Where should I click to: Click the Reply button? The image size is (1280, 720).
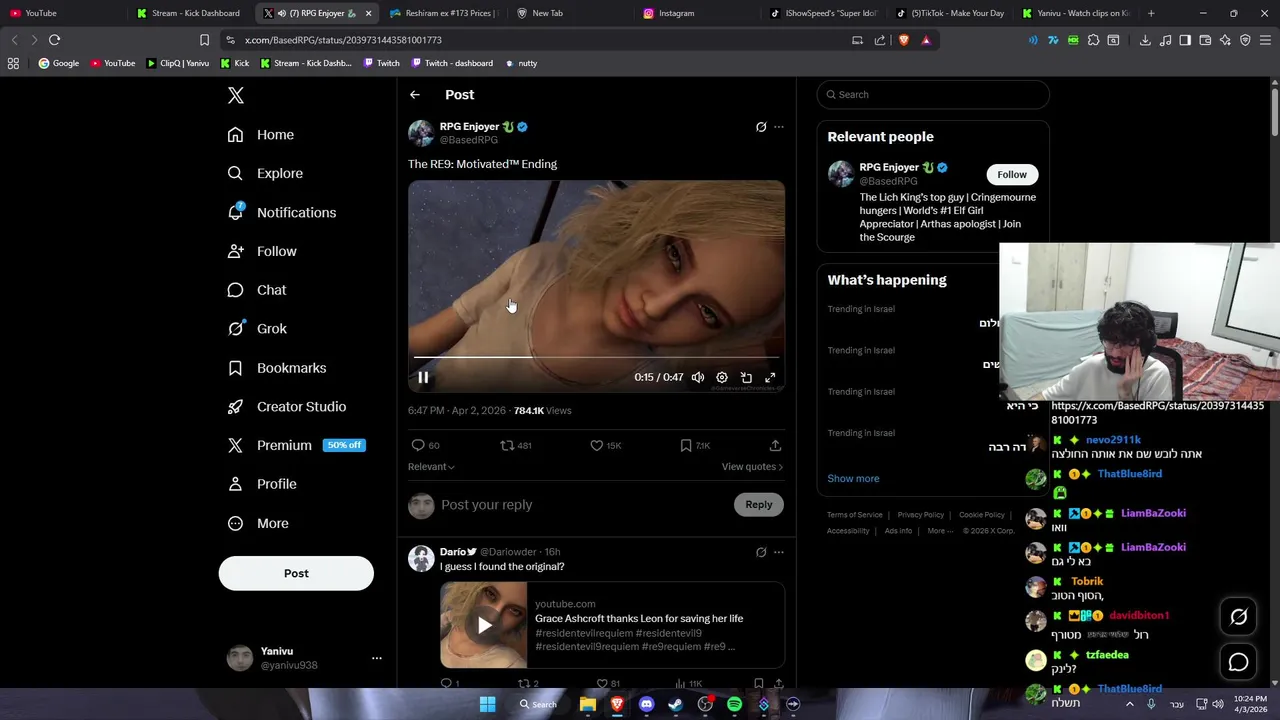point(759,505)
